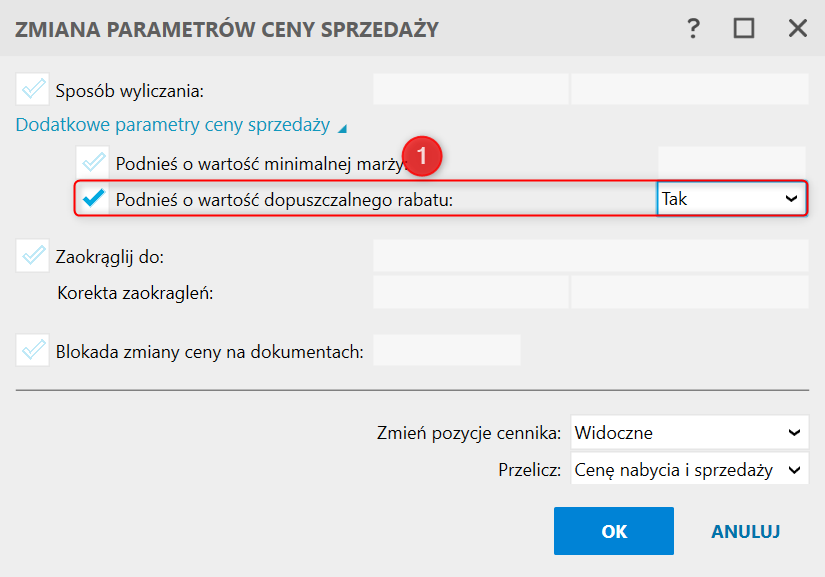Screen dimensions: 825x577
Task: Enable the Sposób wyliczania checkbox
Action: (x=33, y=90)
